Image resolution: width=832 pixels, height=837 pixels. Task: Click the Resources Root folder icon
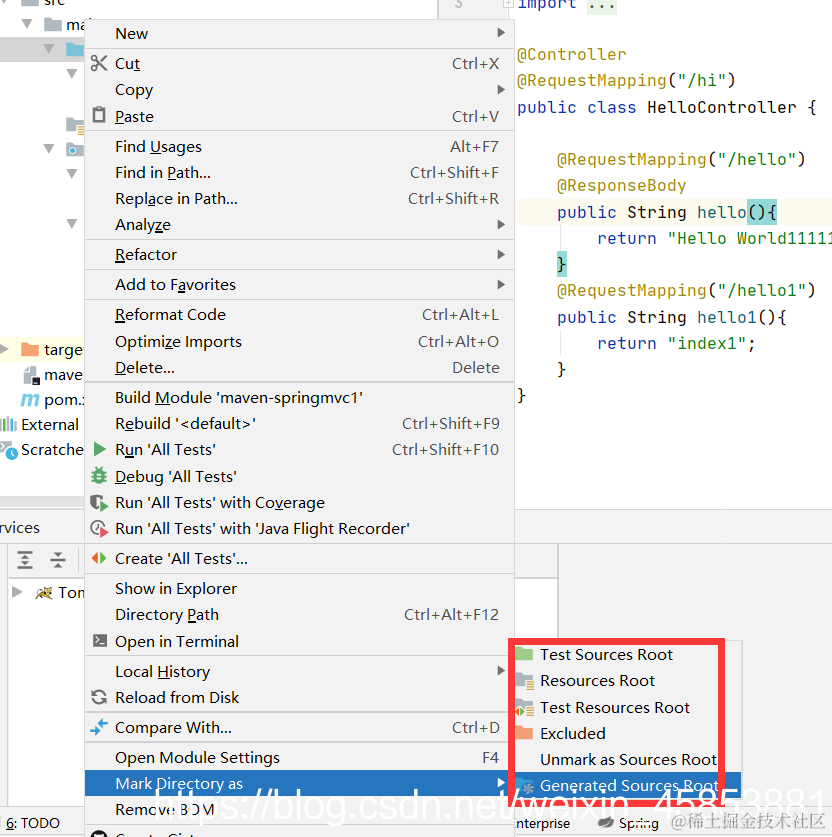point(525,681)
